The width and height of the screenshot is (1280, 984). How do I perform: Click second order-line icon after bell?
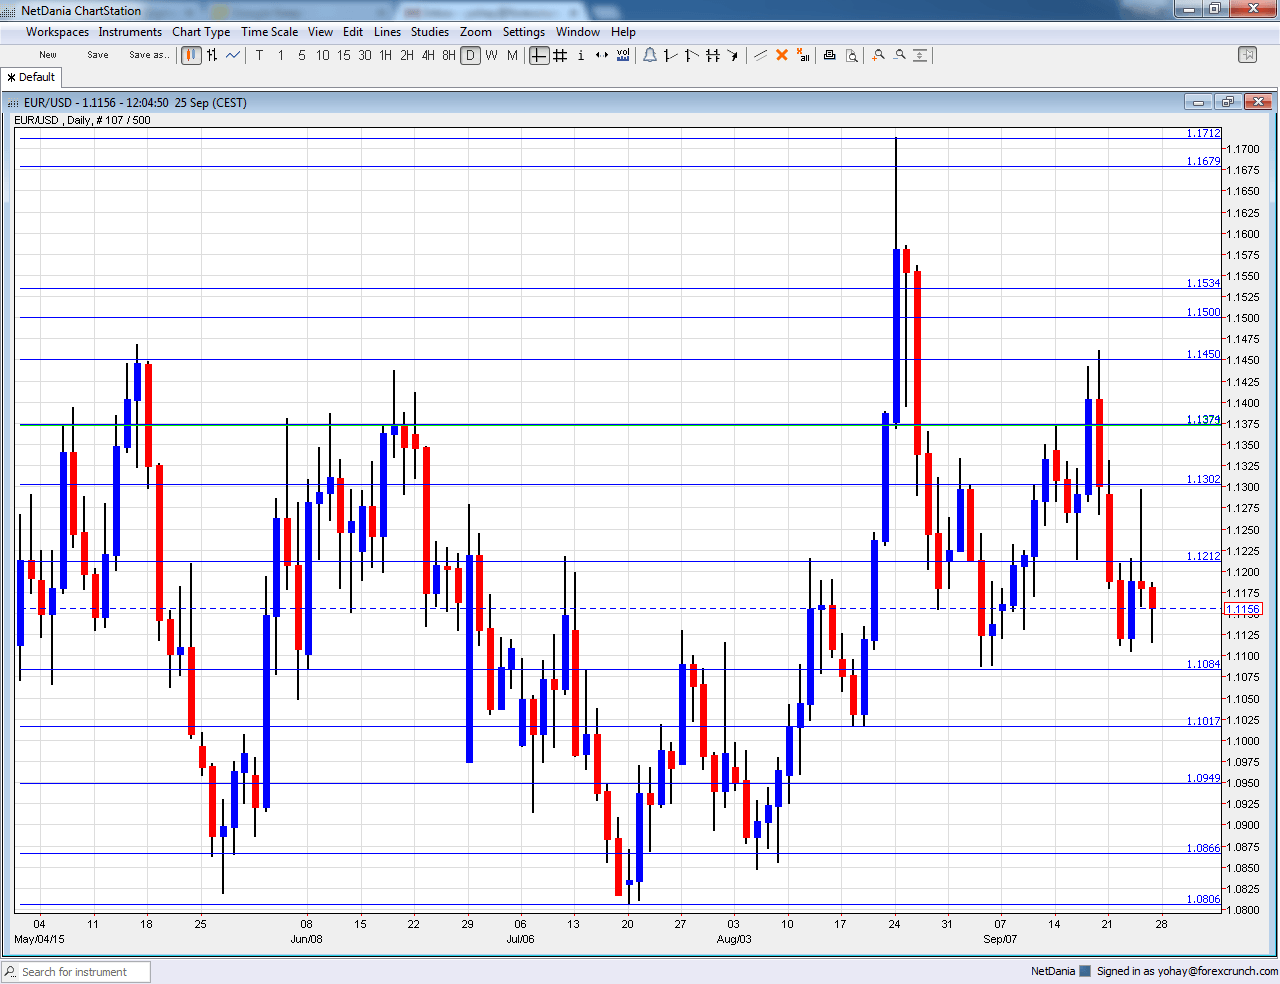[692, 55]
